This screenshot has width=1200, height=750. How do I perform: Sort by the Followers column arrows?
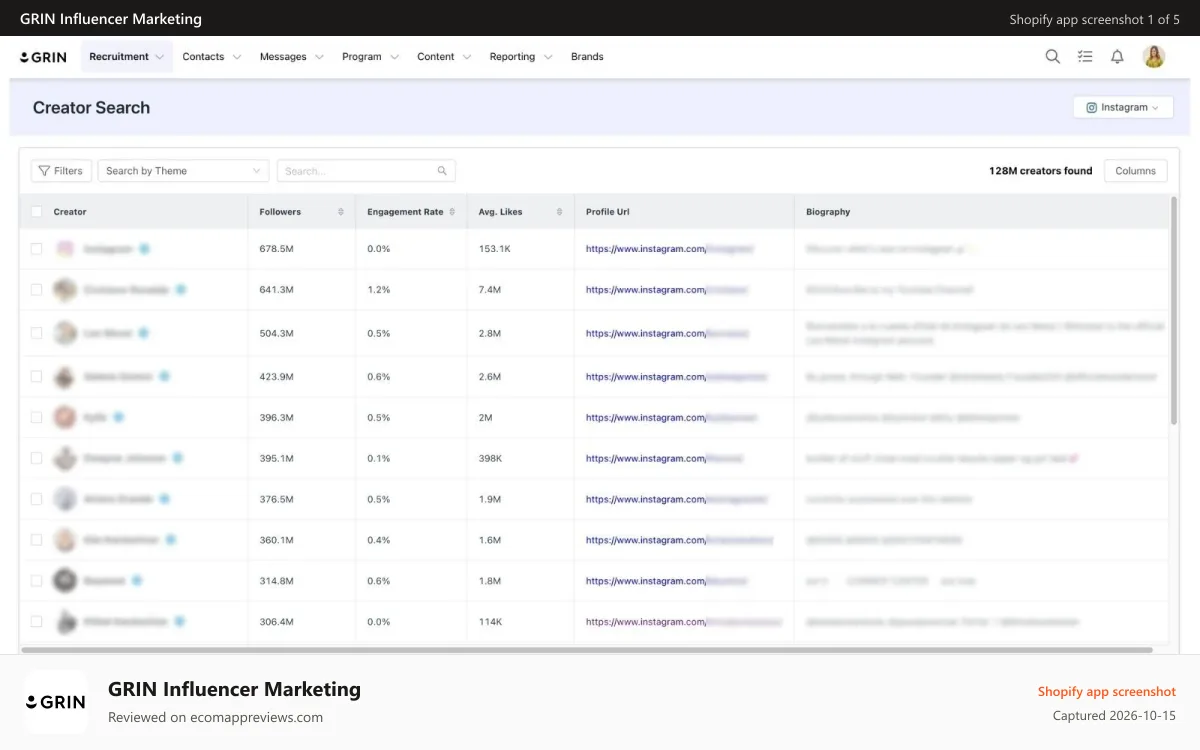(x=341, y=212)
